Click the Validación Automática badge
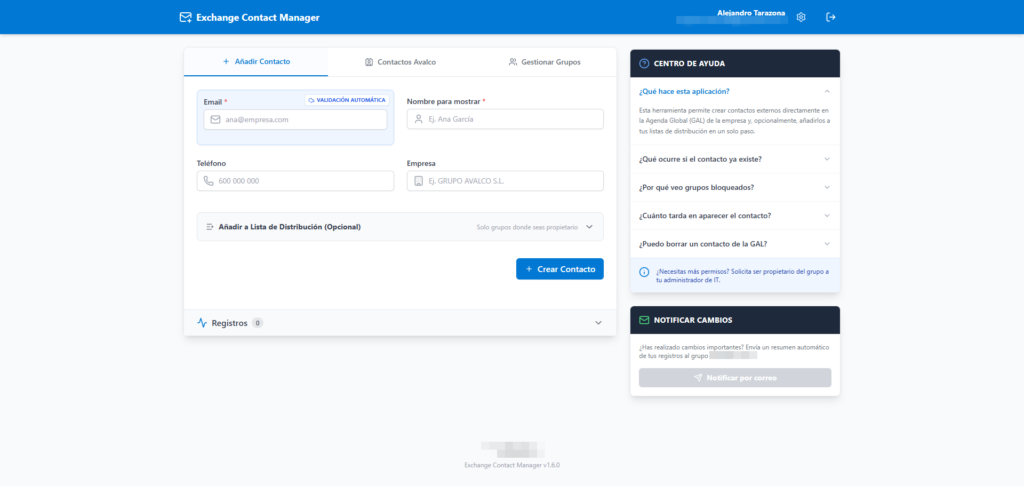 pyautogui.click(x=346, y=100)
